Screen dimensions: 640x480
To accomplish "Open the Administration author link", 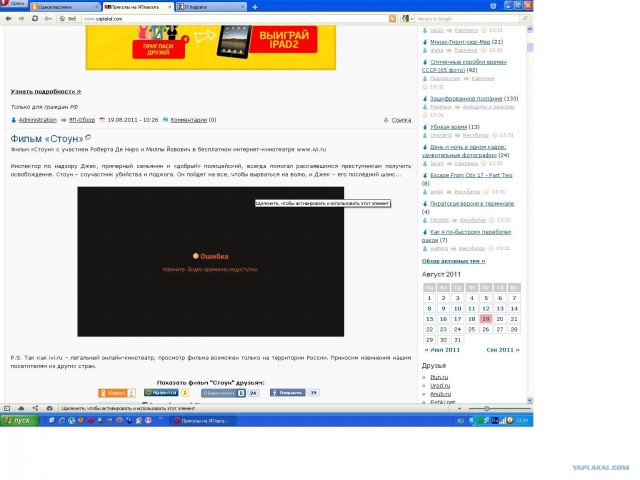I will (x=38, y=120).
